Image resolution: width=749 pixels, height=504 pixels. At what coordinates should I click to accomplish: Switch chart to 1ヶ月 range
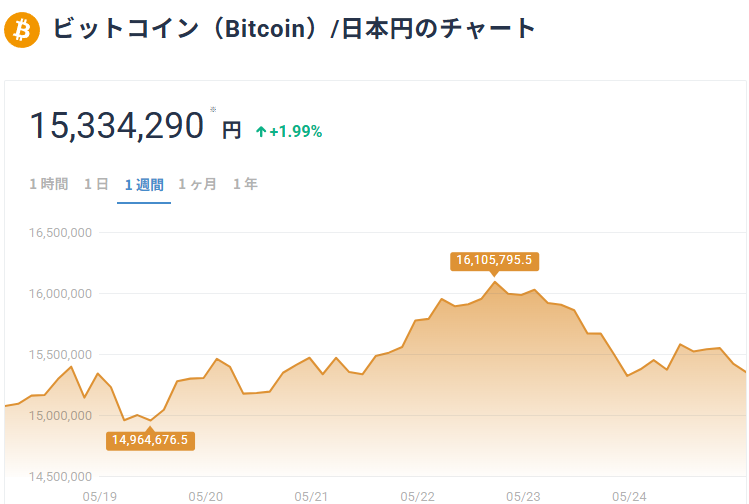coord(197,184)
